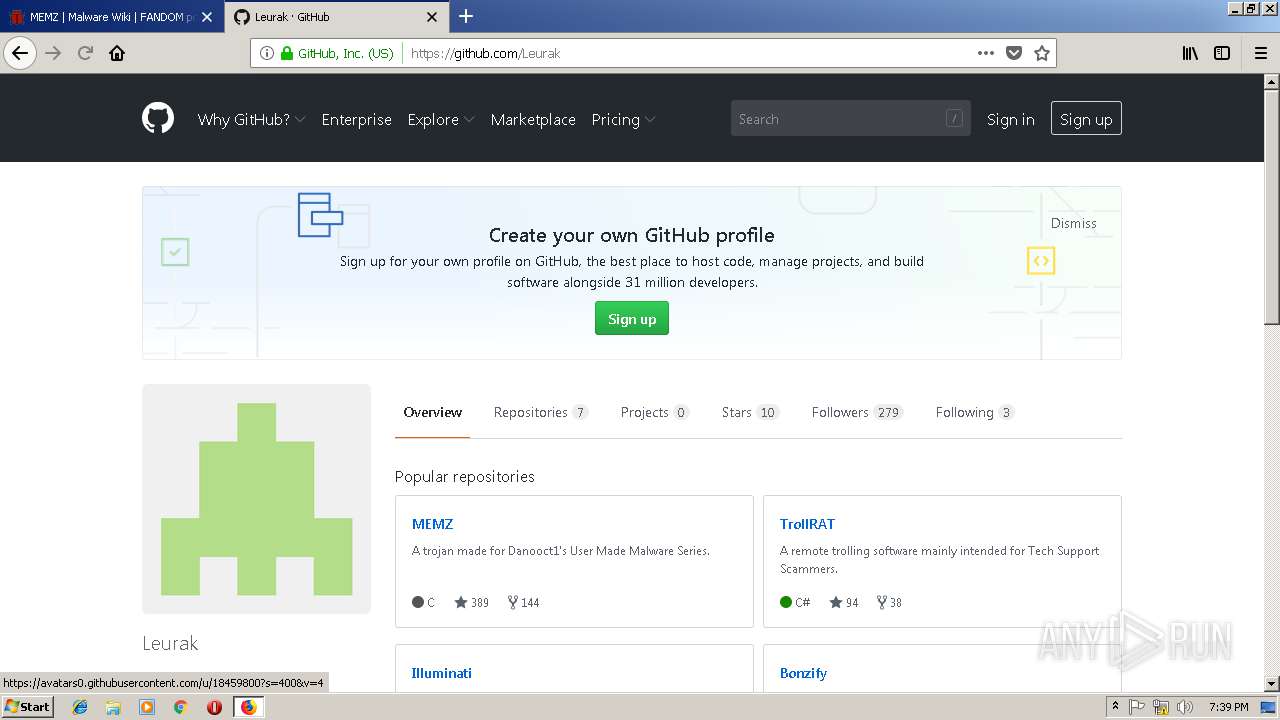Dismiss the Create your own profile banner

(1073, 223)
